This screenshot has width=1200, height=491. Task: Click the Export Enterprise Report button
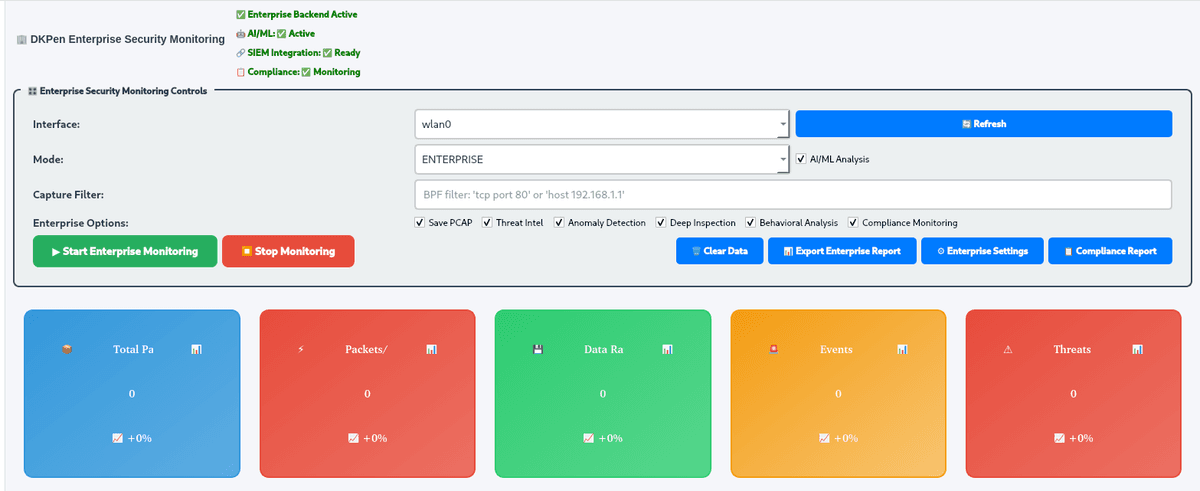pyautogui.click(x=841, y=251)
